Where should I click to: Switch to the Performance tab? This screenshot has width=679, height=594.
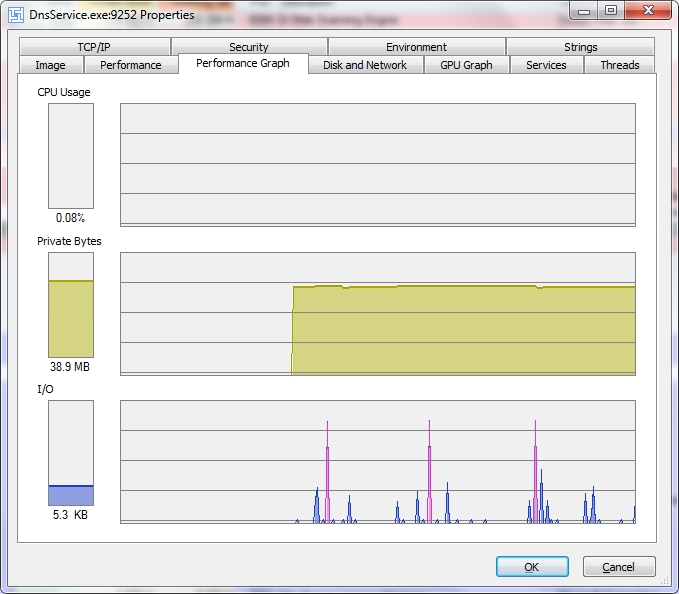pos(131,65)
